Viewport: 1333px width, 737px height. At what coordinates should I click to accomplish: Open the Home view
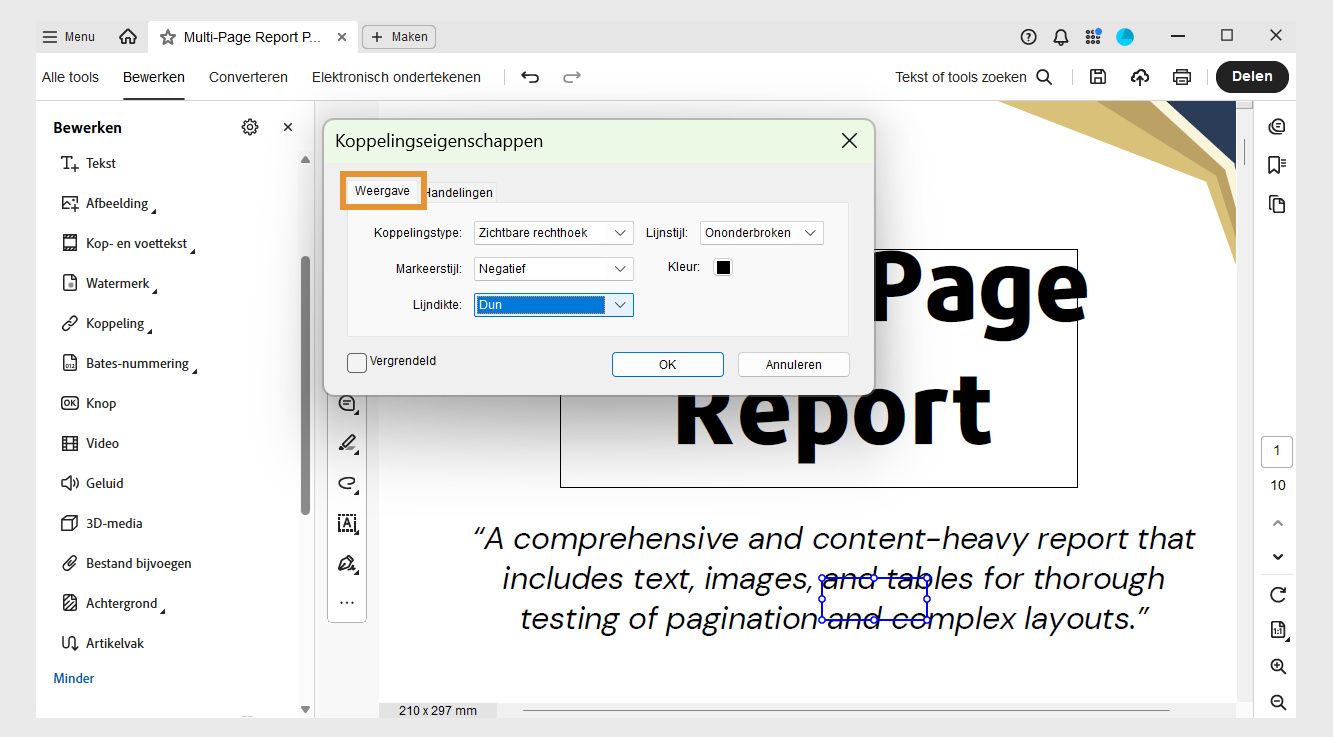pyautogui.click(x=128, y=37)
